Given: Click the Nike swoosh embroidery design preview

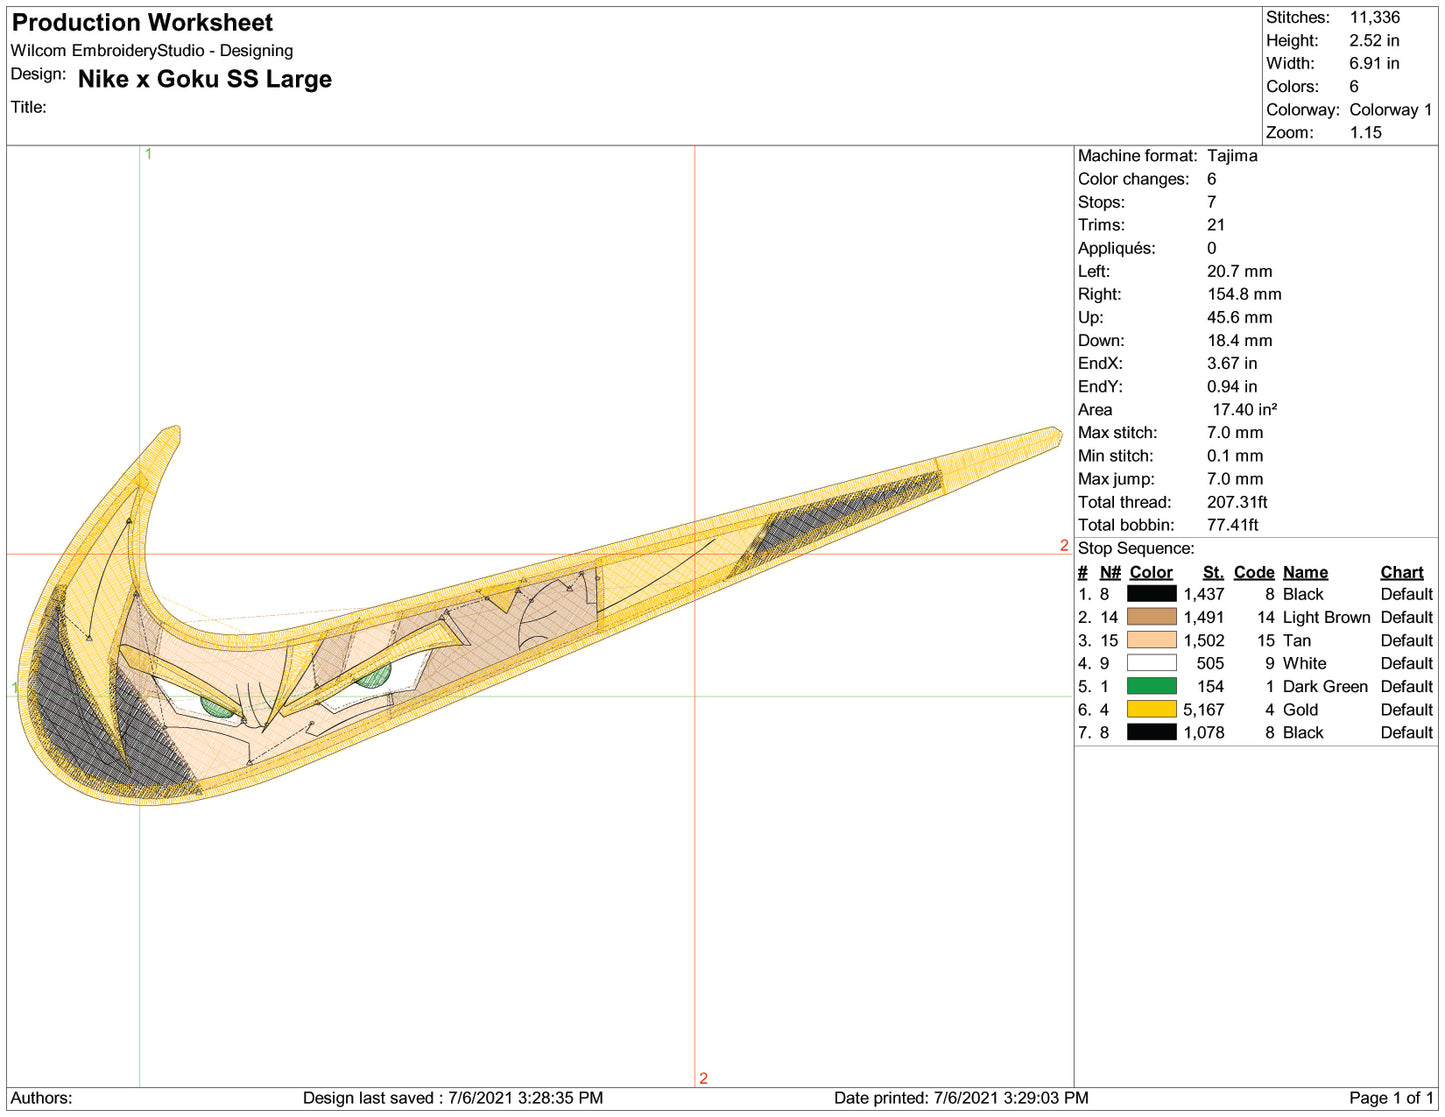Looking at the screenshot, I should (x=540, y=616).
